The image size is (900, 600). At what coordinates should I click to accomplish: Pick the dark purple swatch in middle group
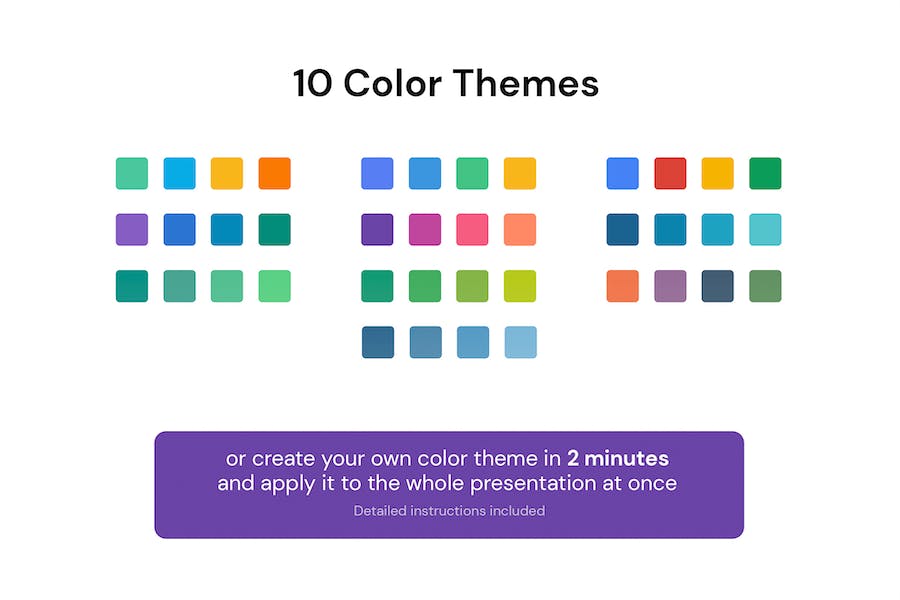coord(377,229)
